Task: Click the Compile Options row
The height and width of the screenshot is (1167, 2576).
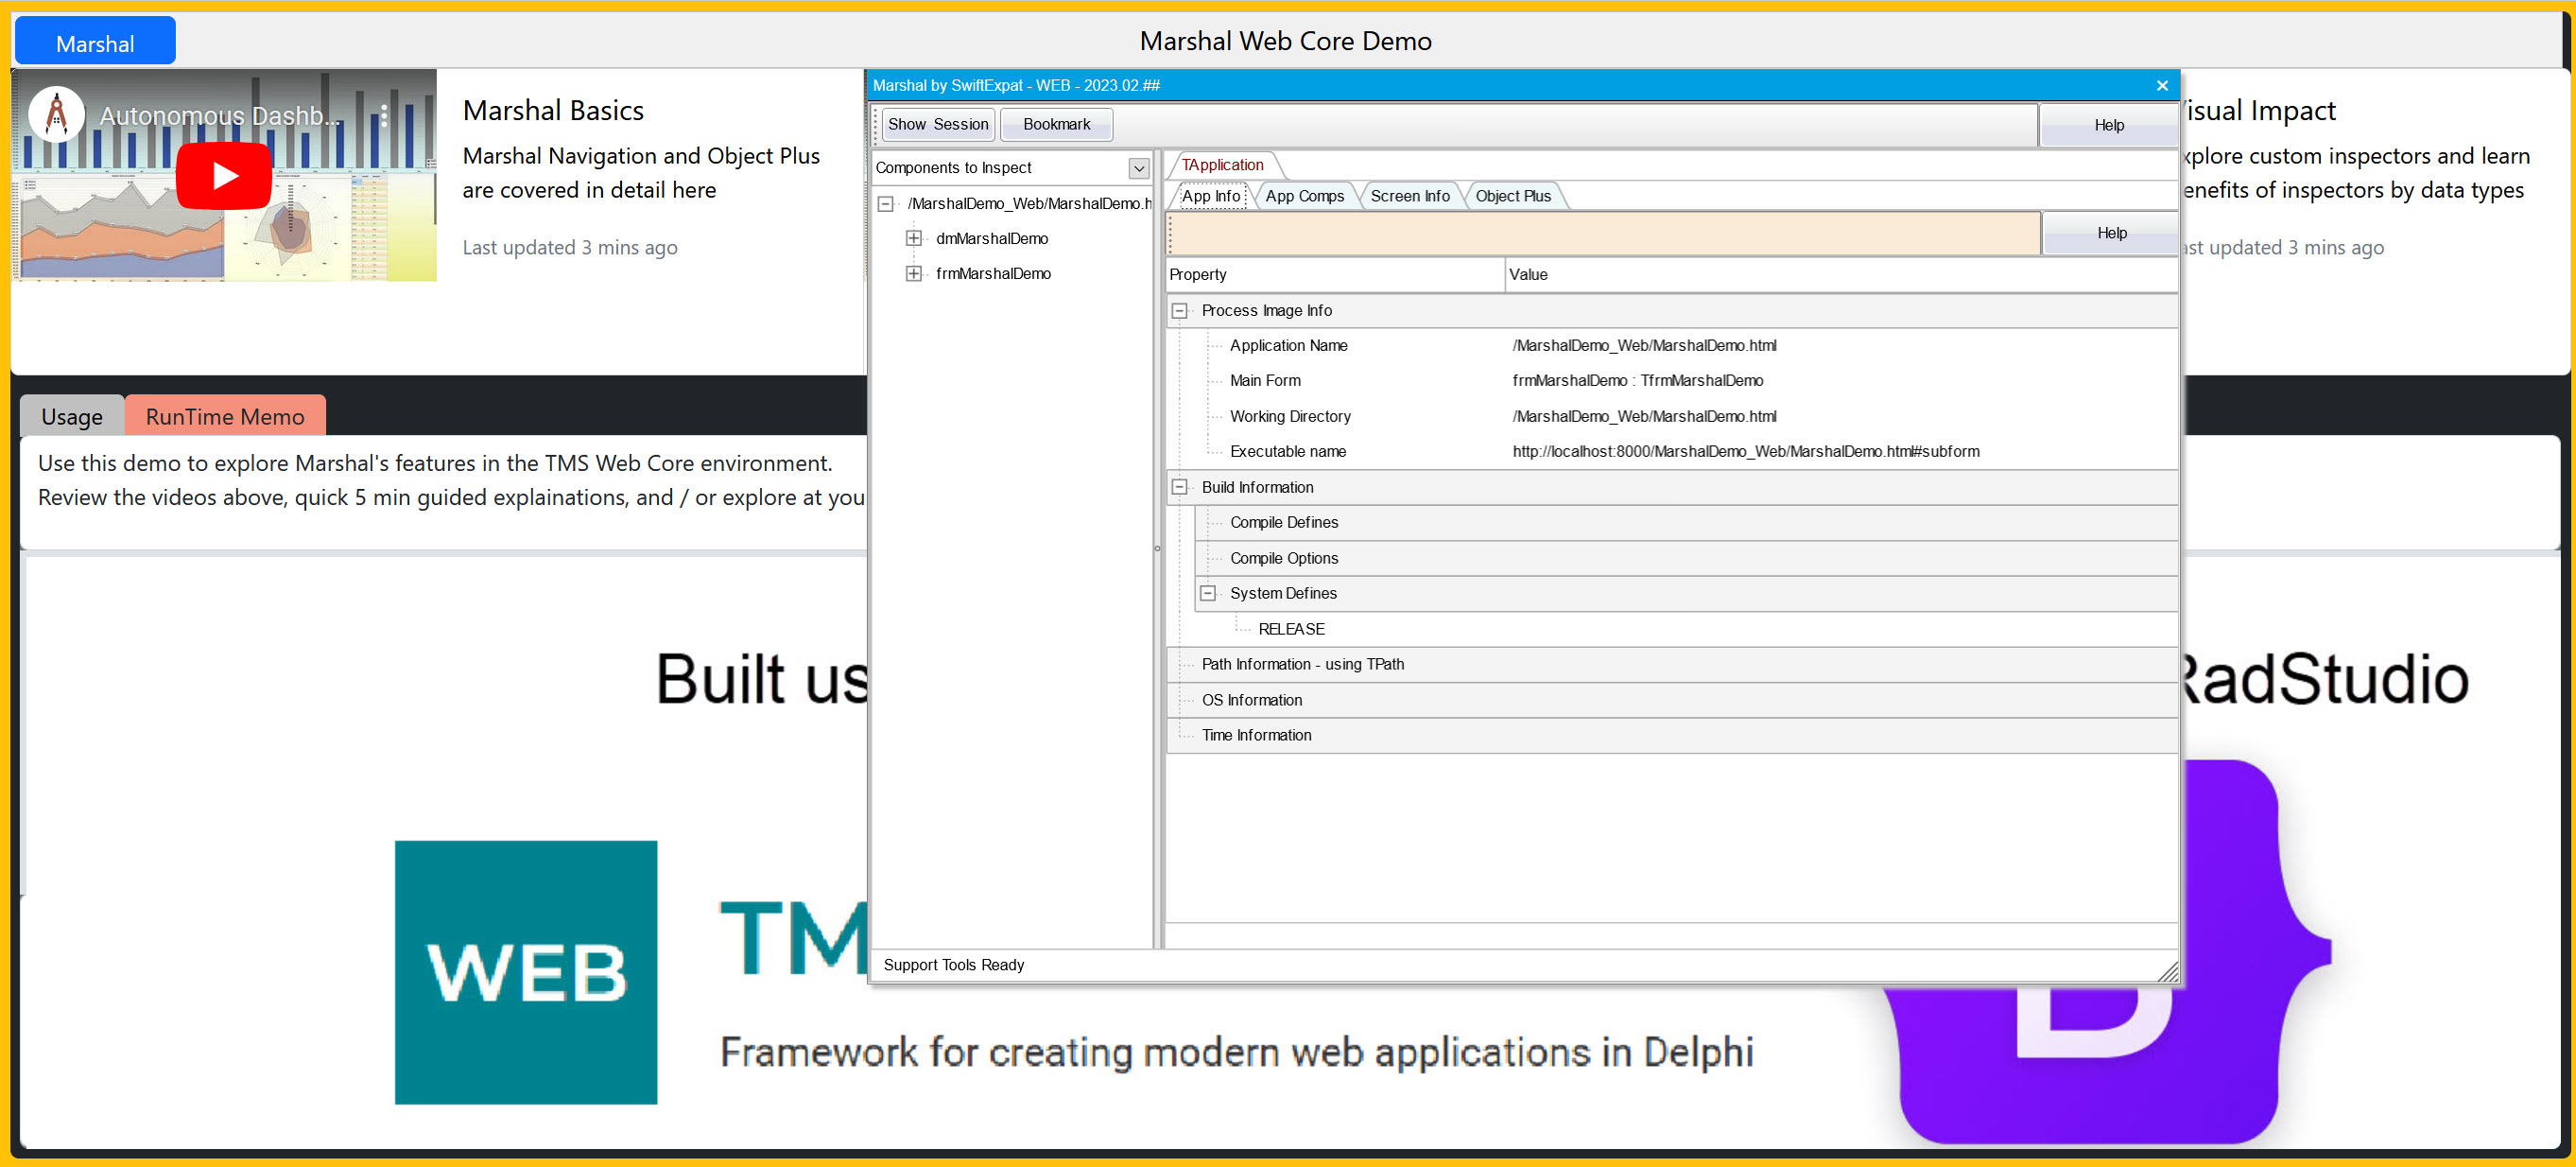Action: click(x=1686, y=558)
